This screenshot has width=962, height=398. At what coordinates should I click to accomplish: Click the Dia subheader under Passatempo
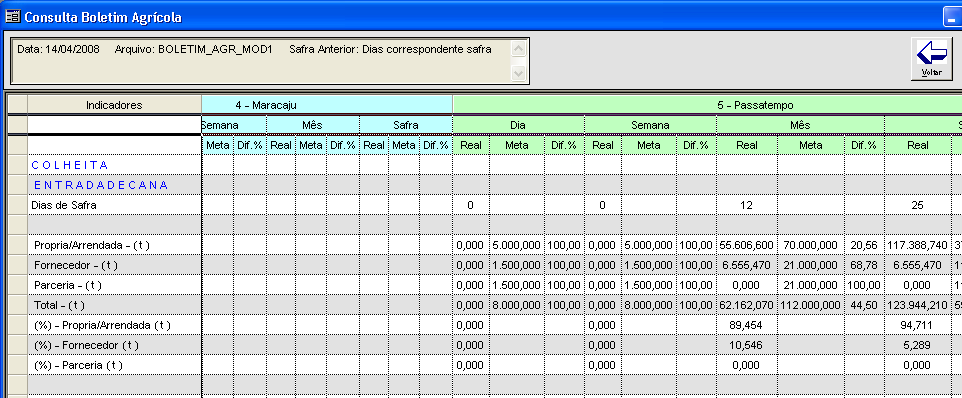(518, 125)
